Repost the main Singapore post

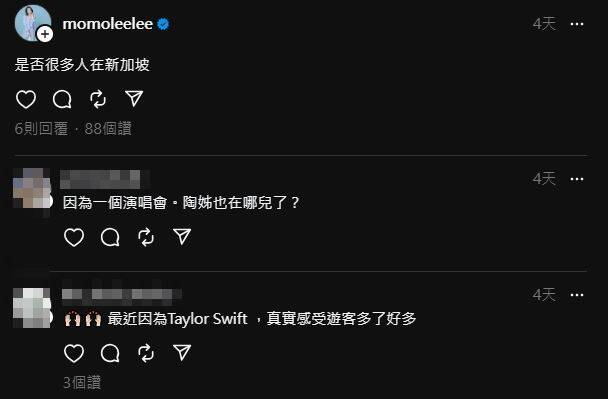click(x=98, y=99)
